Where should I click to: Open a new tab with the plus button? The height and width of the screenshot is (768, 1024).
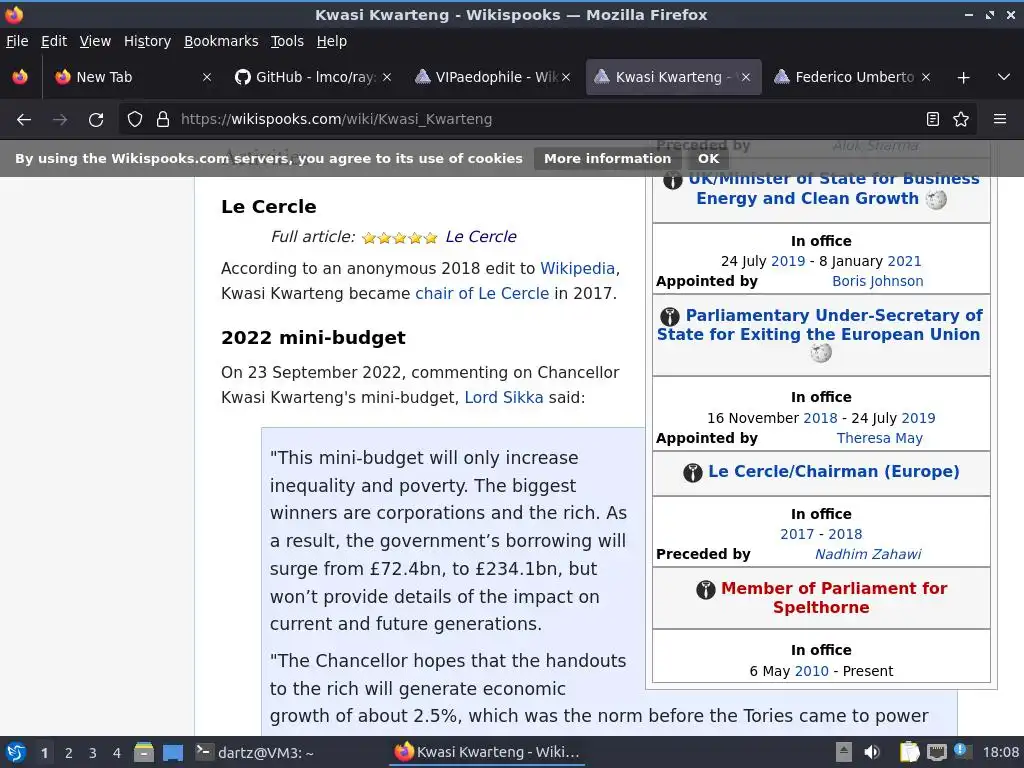click(x=963, y=78)
